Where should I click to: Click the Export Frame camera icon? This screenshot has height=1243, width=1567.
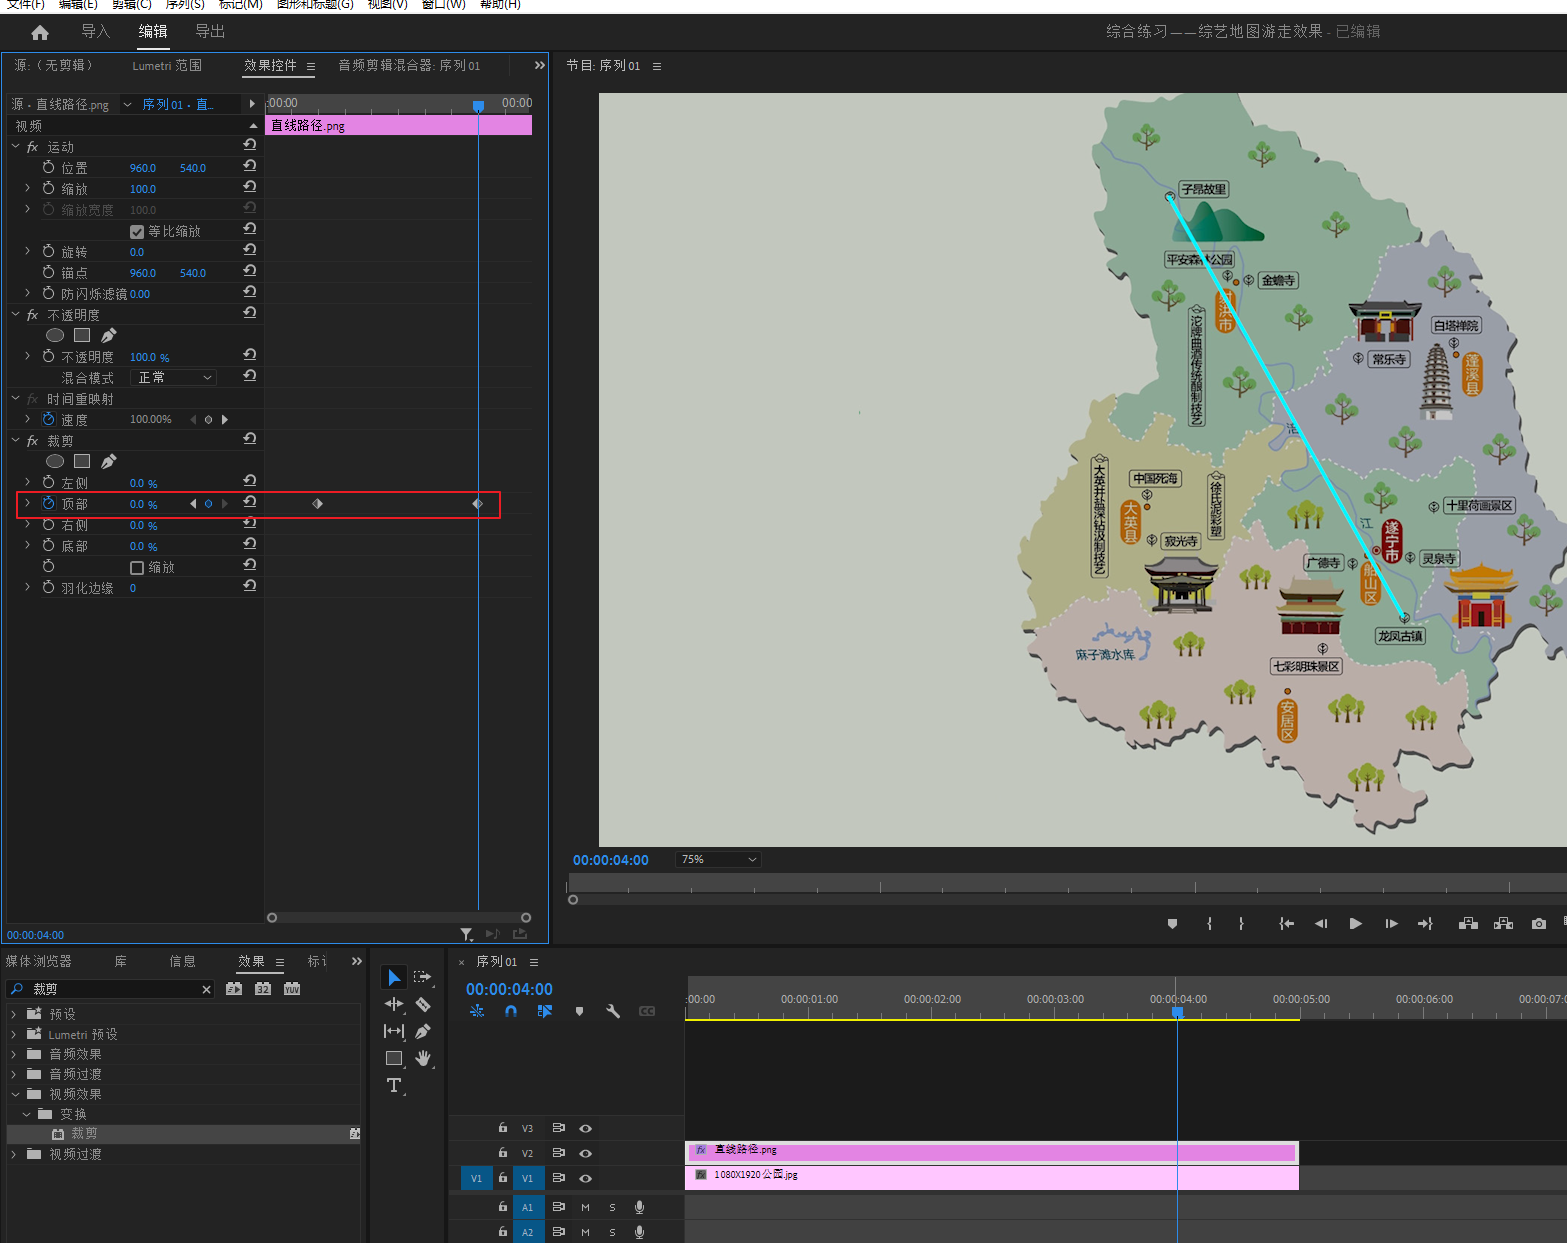(x=1539, y=923)
